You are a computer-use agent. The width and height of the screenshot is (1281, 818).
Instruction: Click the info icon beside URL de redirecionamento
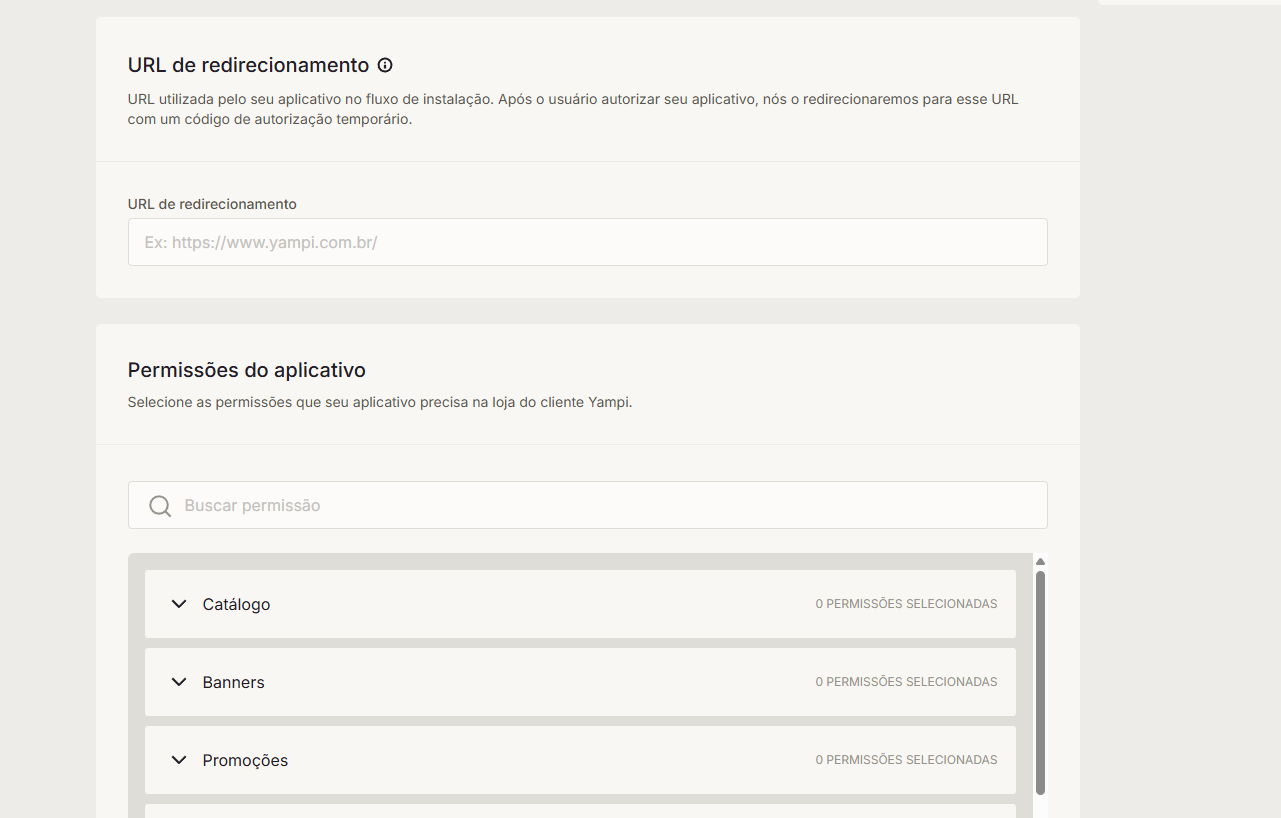click(385, 65)
